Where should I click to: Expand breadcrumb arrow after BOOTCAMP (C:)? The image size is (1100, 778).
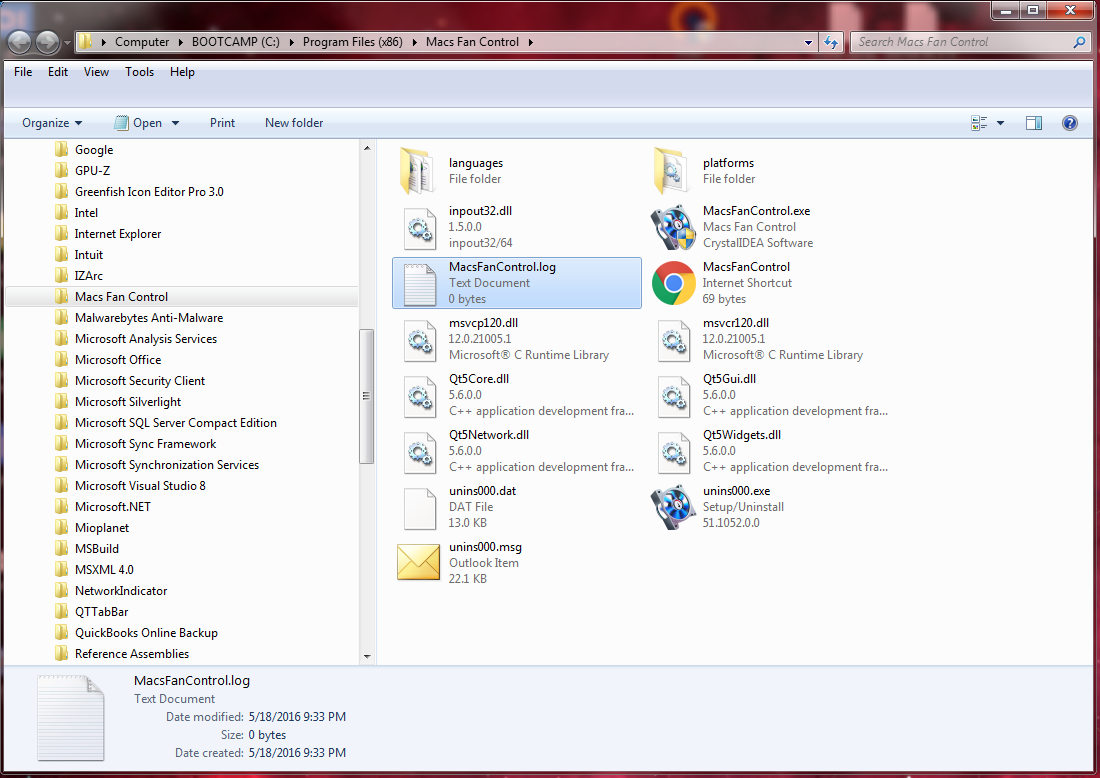click(291, 42)
